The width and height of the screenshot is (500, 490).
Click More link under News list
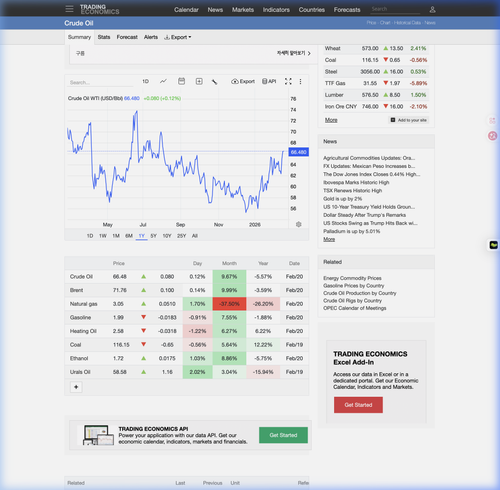click(x=329, y=239)
